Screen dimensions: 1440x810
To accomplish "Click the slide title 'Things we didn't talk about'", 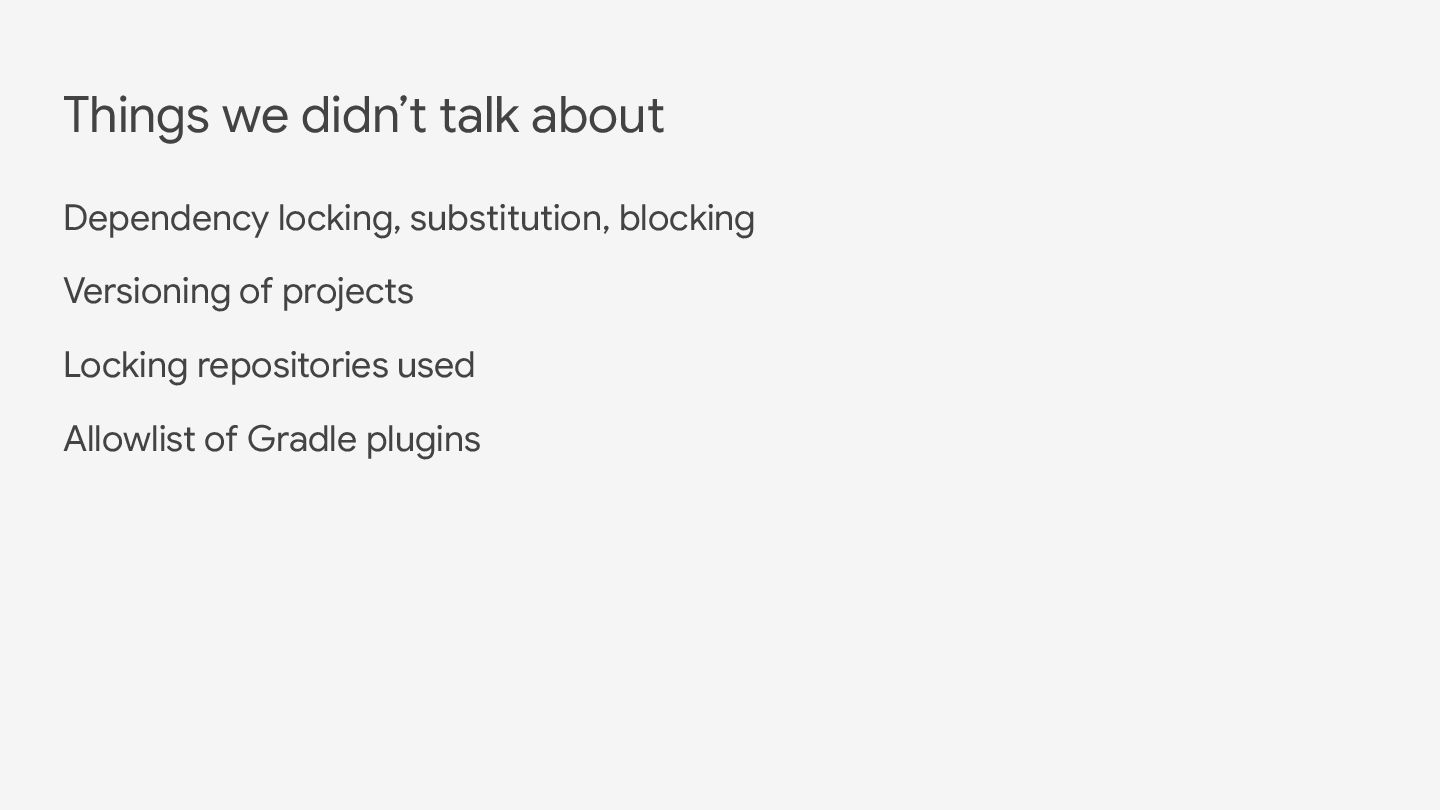I will tap(364, 116).
